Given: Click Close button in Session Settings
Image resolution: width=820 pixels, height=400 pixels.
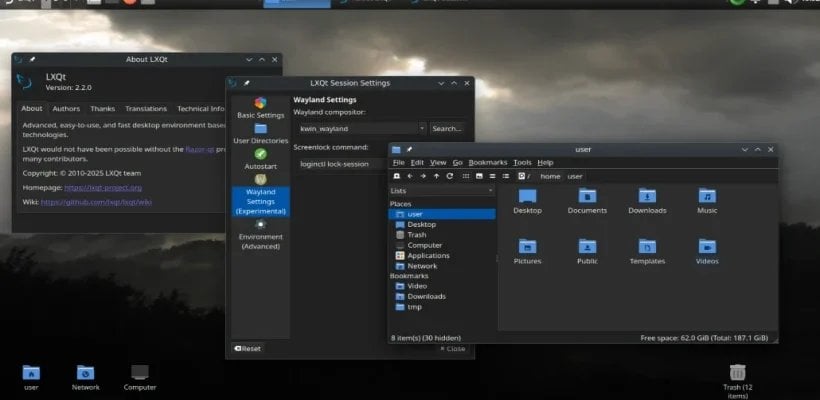Looking at the screenshot, I should pos(452,348).
